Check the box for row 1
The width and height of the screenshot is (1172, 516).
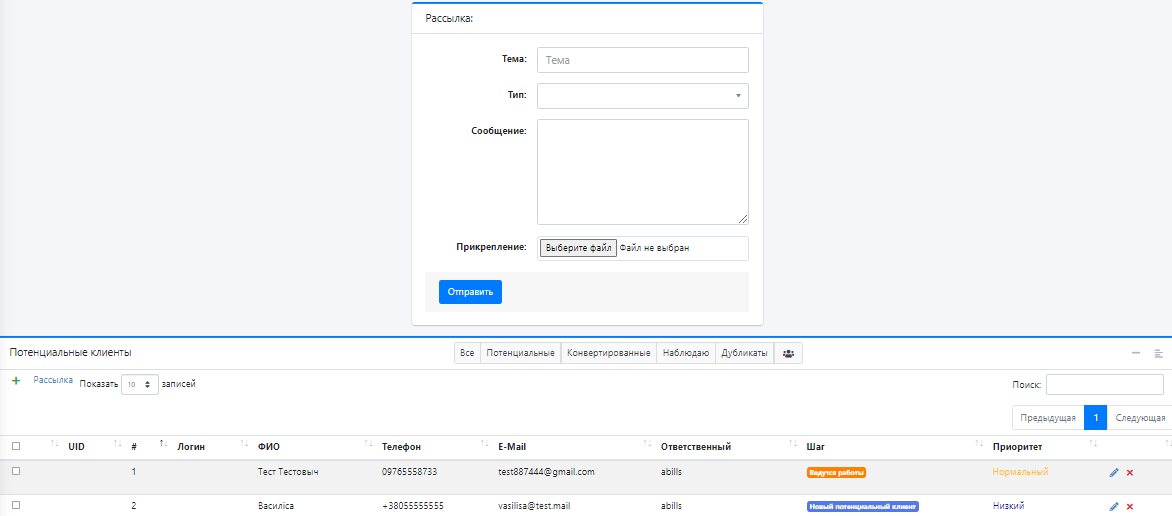16,471
